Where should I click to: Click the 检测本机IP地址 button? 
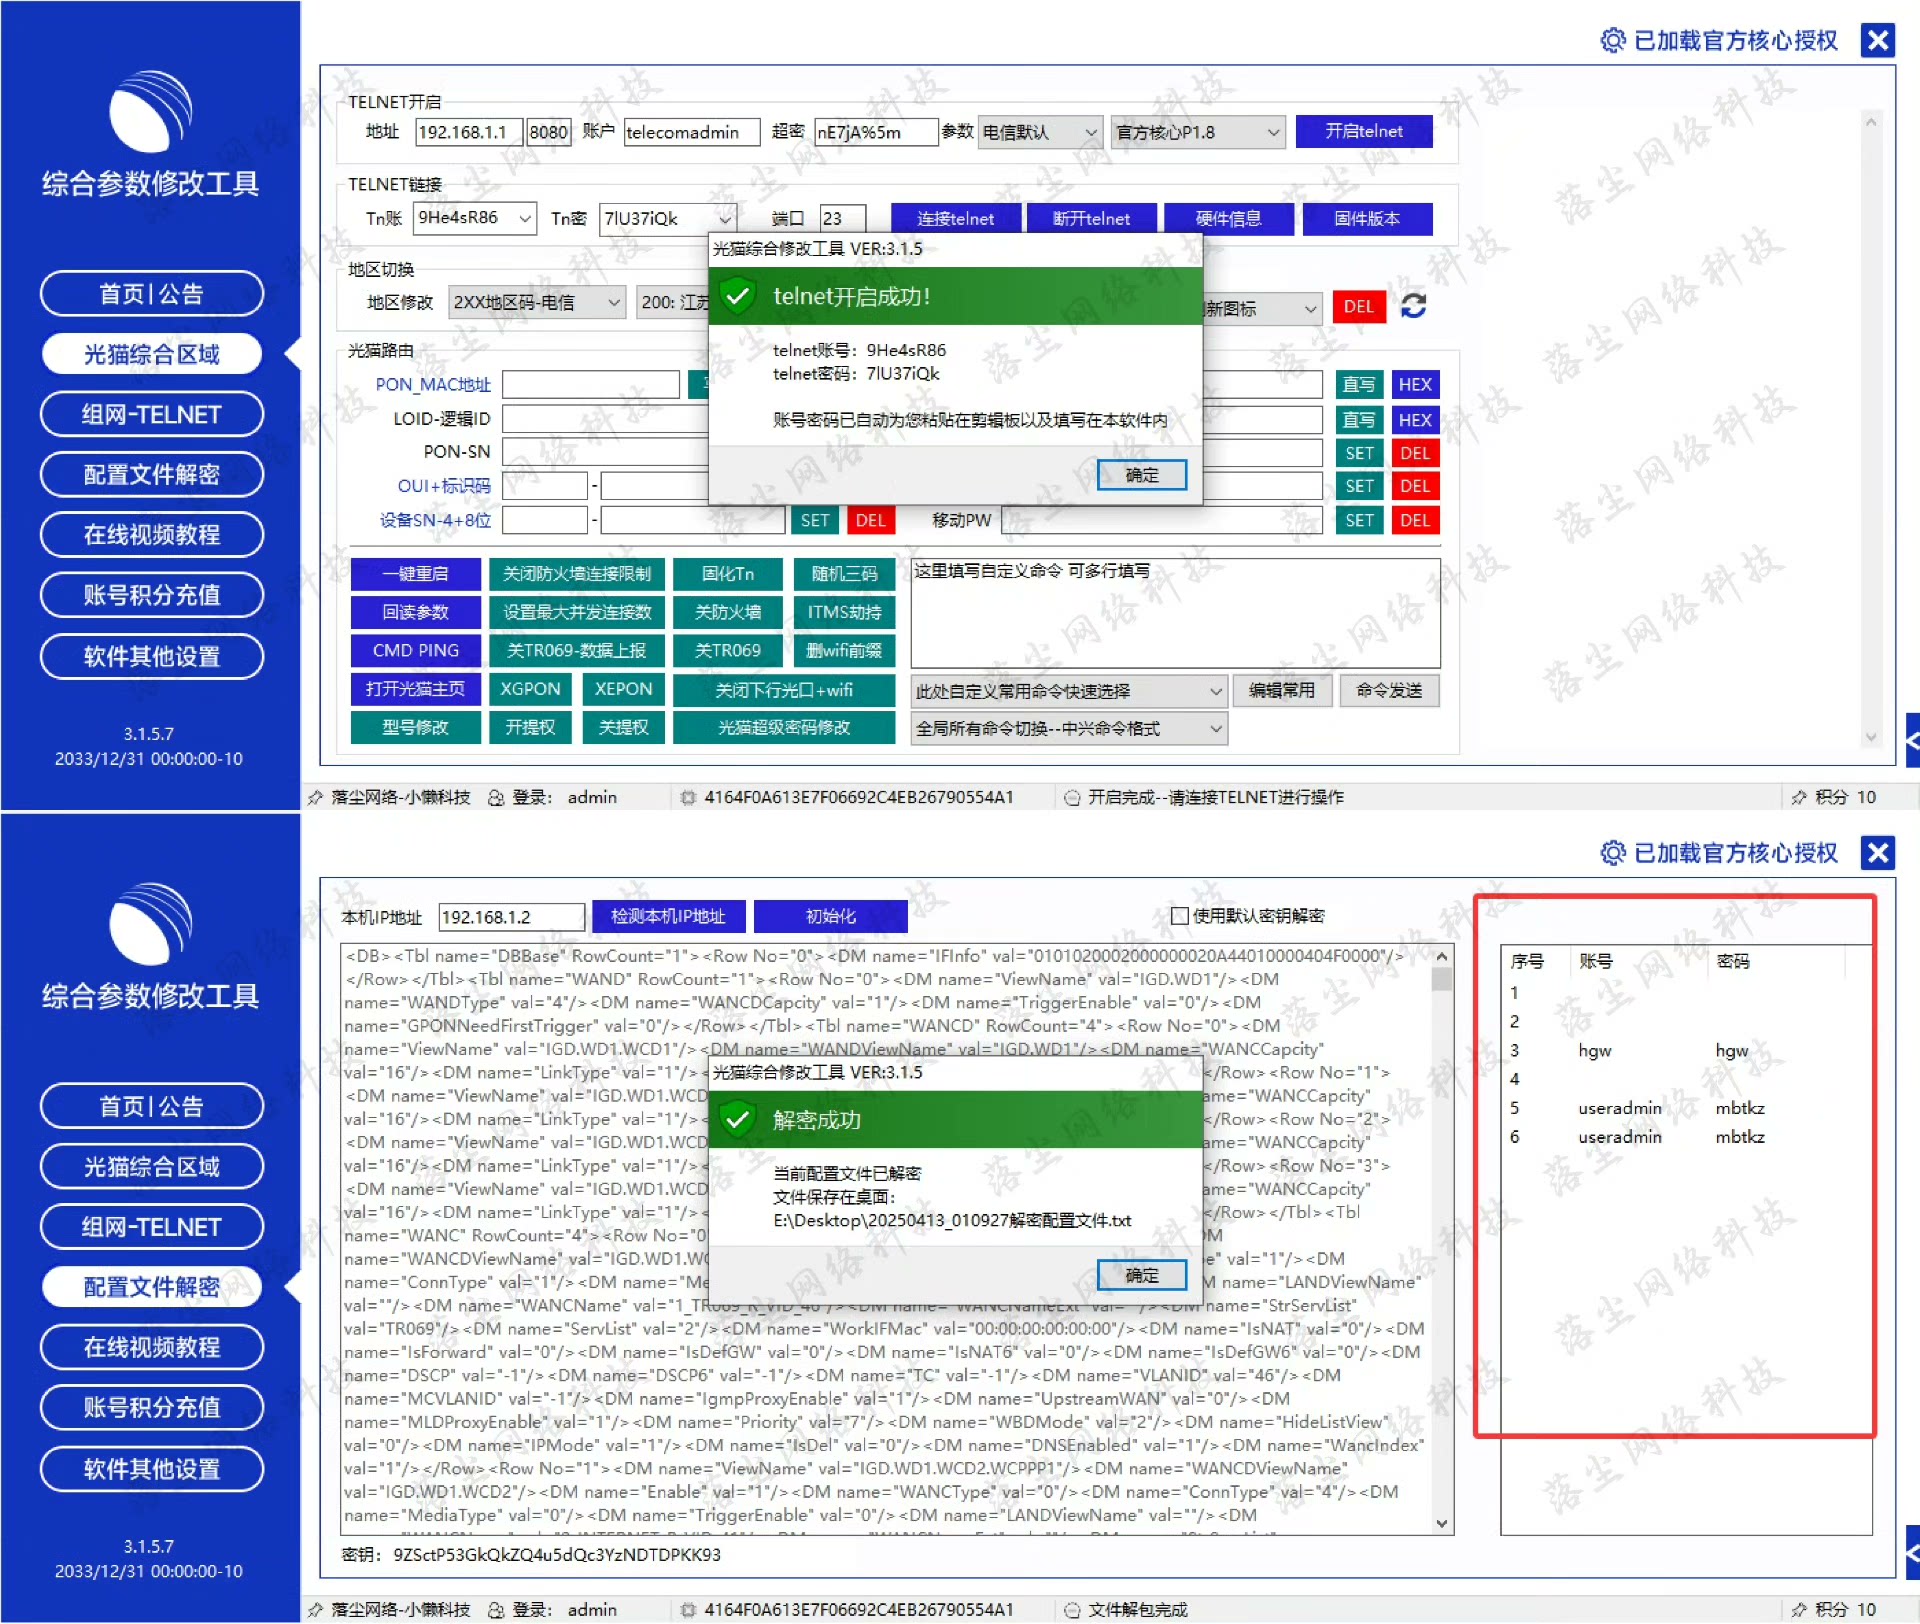667,915
